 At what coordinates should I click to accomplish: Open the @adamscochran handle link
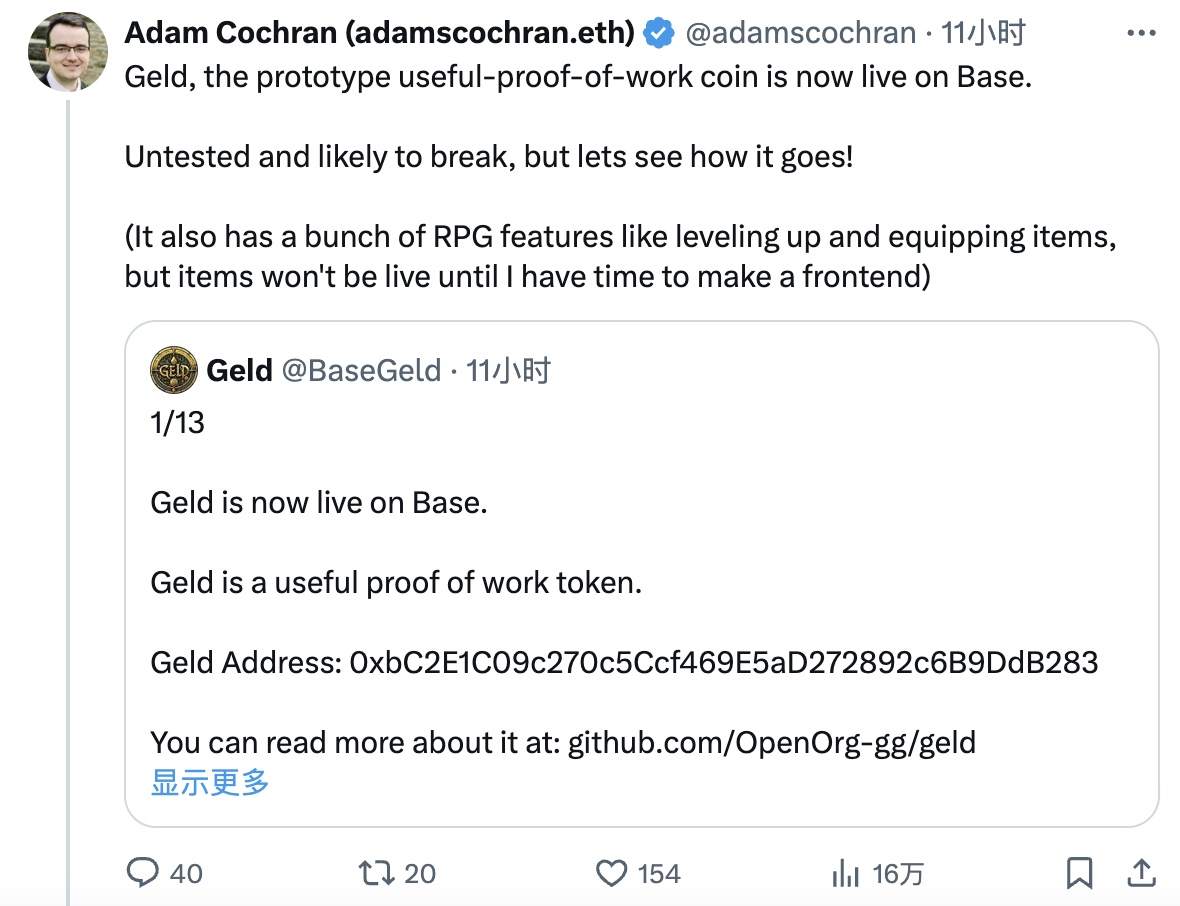point(800,33)
